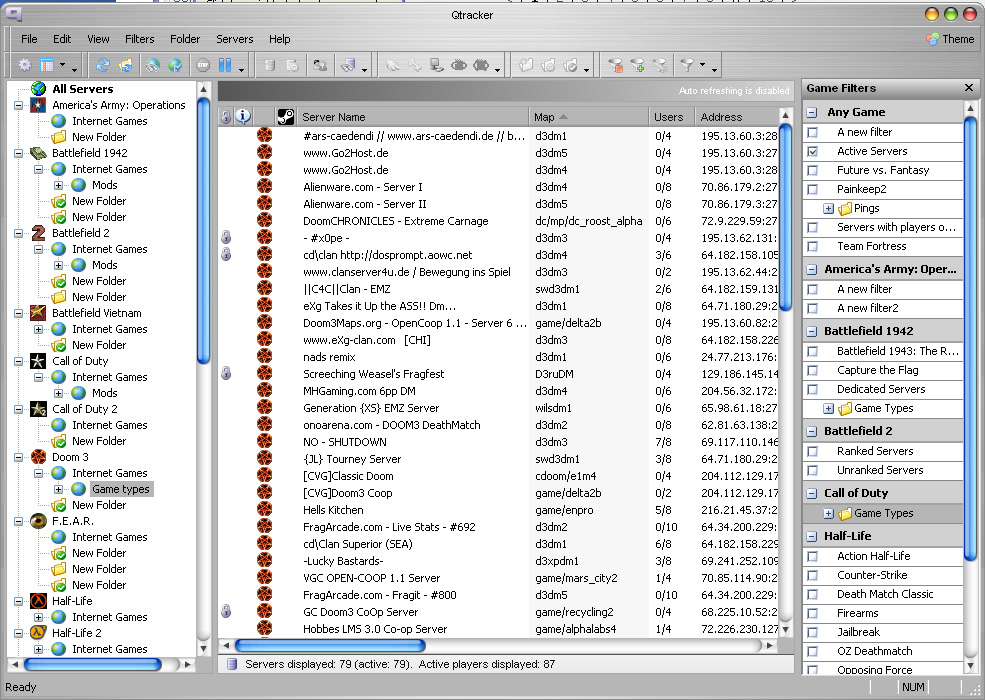Click the two-users toolbar icon
The width and height of the screenshot is (985, 700).
pos(320,65)
